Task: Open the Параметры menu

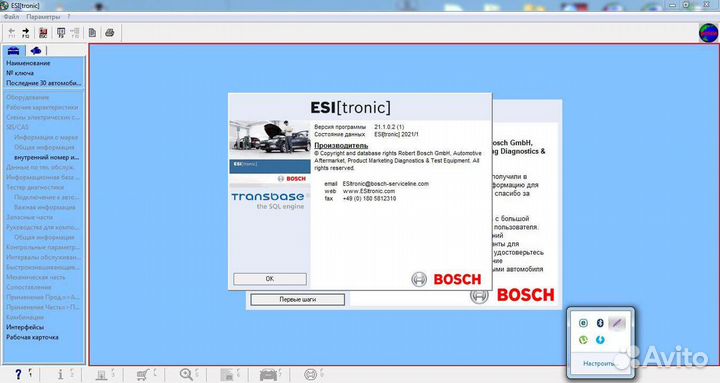Action: pyautogui.click(x=43, y=17)
